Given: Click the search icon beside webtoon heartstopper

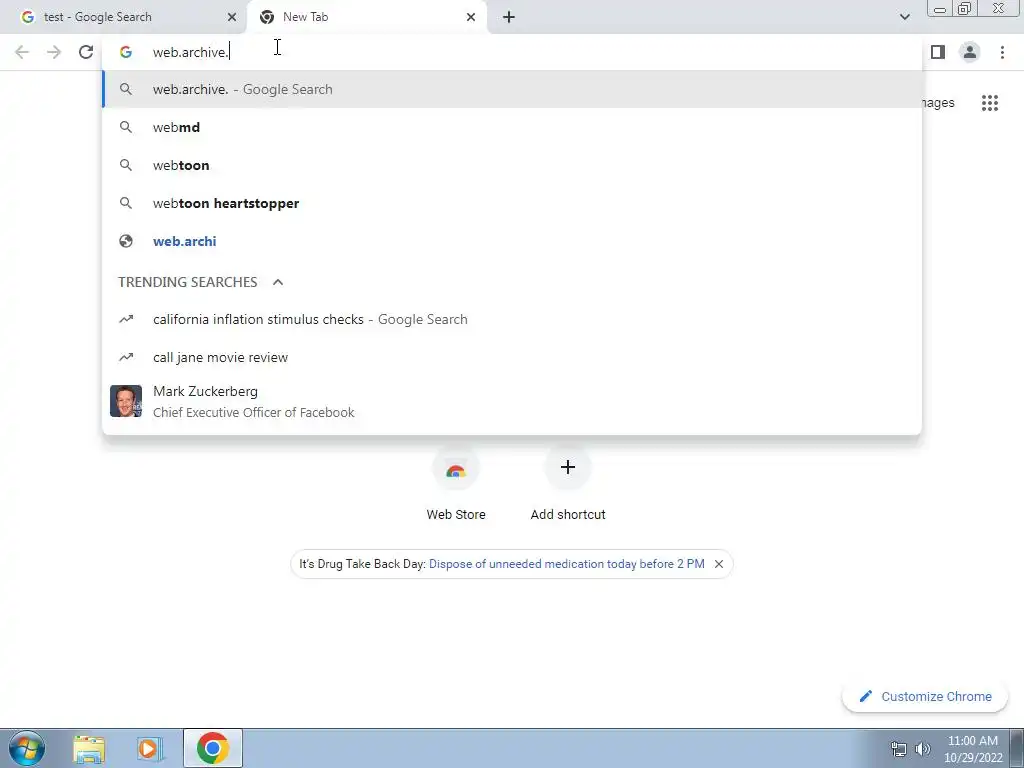Looking at the screenshot, I should coord(126,203).
